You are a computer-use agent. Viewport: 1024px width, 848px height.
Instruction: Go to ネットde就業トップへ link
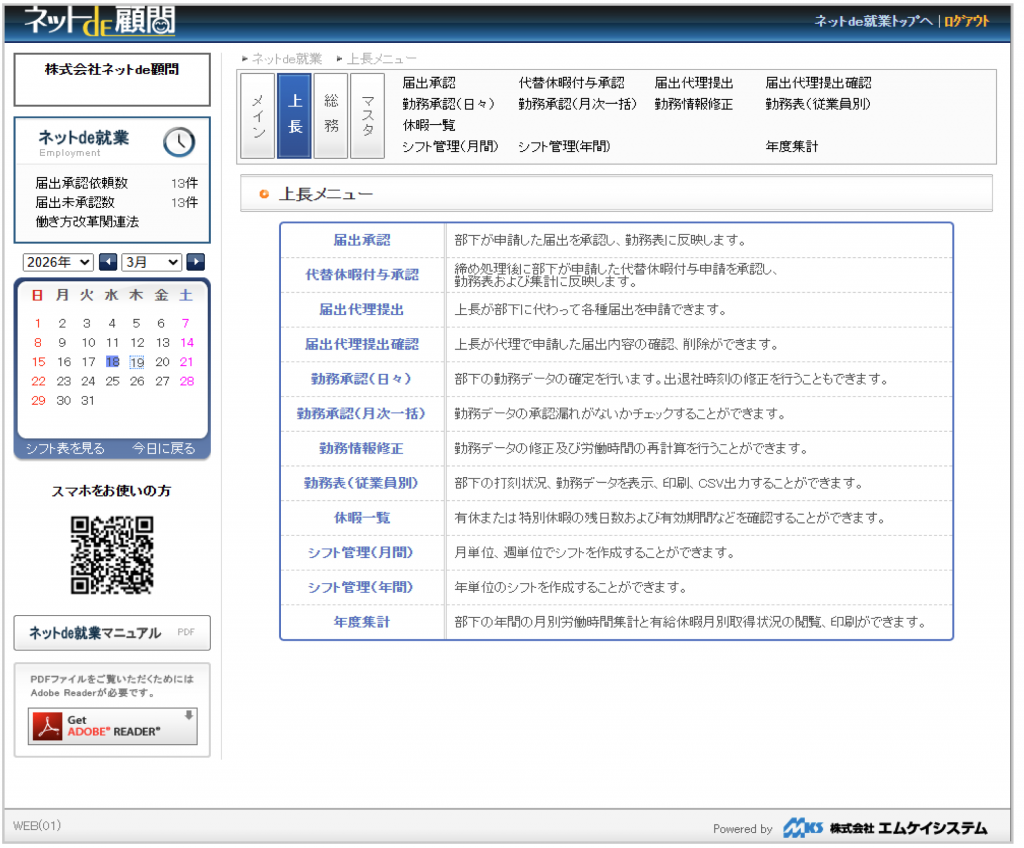pos(873,22)
